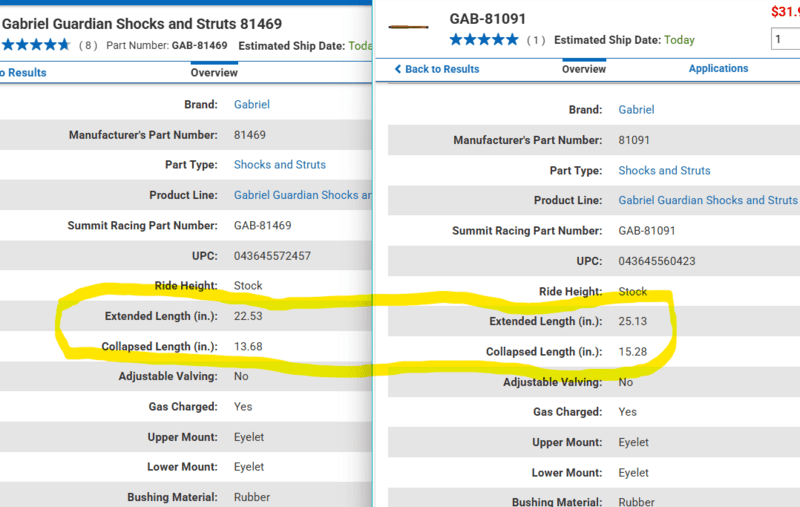Open the Gabriel brand link on the left page
This screenshot has height=507, width=800.
252,104
